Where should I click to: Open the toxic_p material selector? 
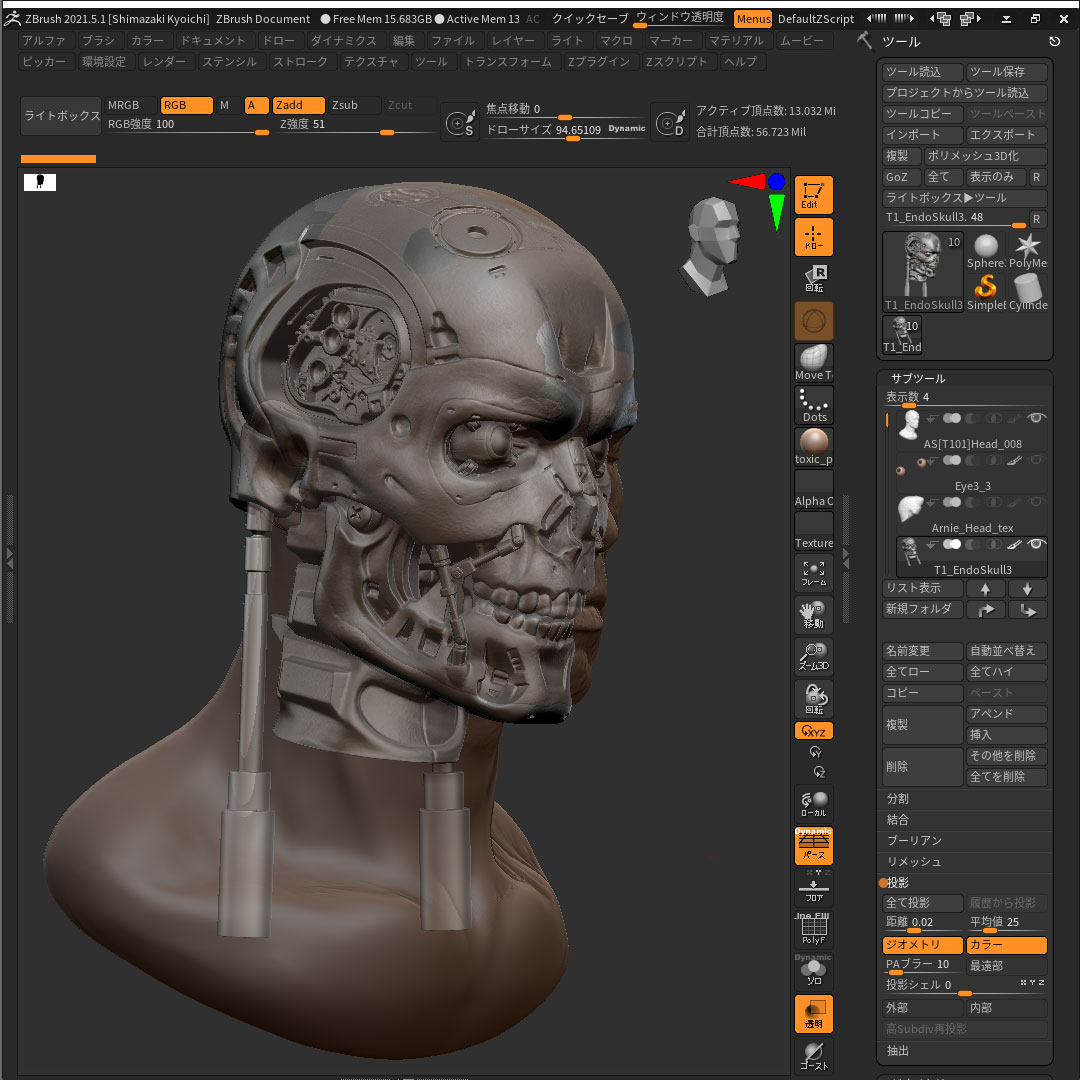(x=813, y=447)
